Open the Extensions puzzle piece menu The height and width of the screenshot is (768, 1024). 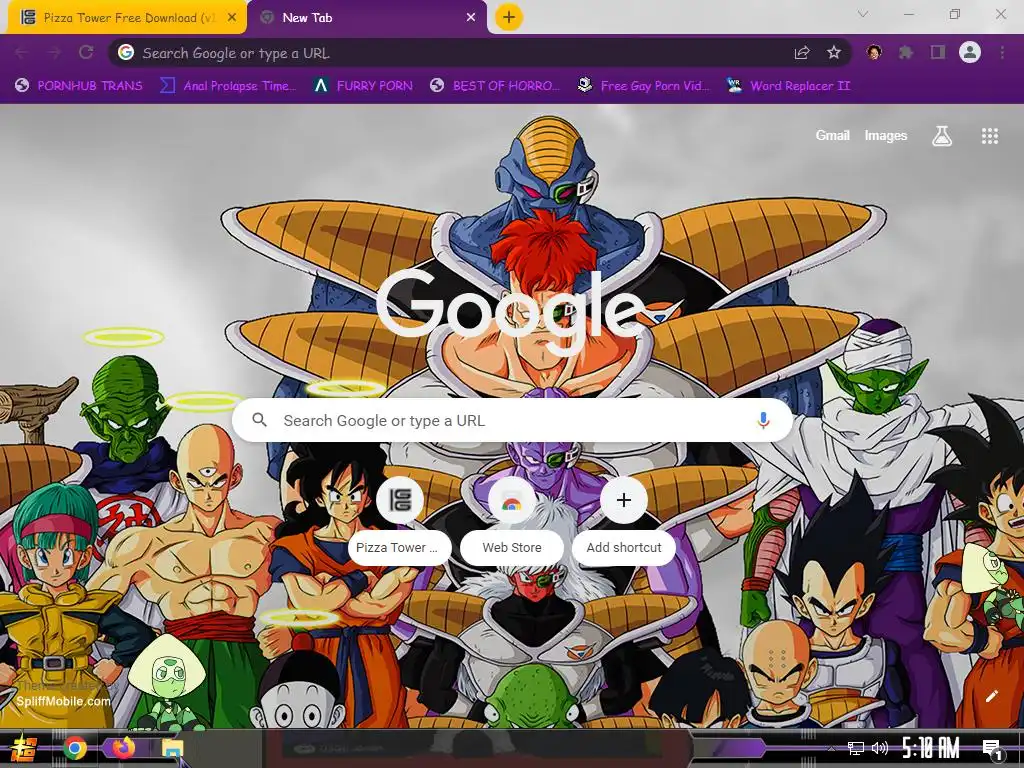click(906, 52)
